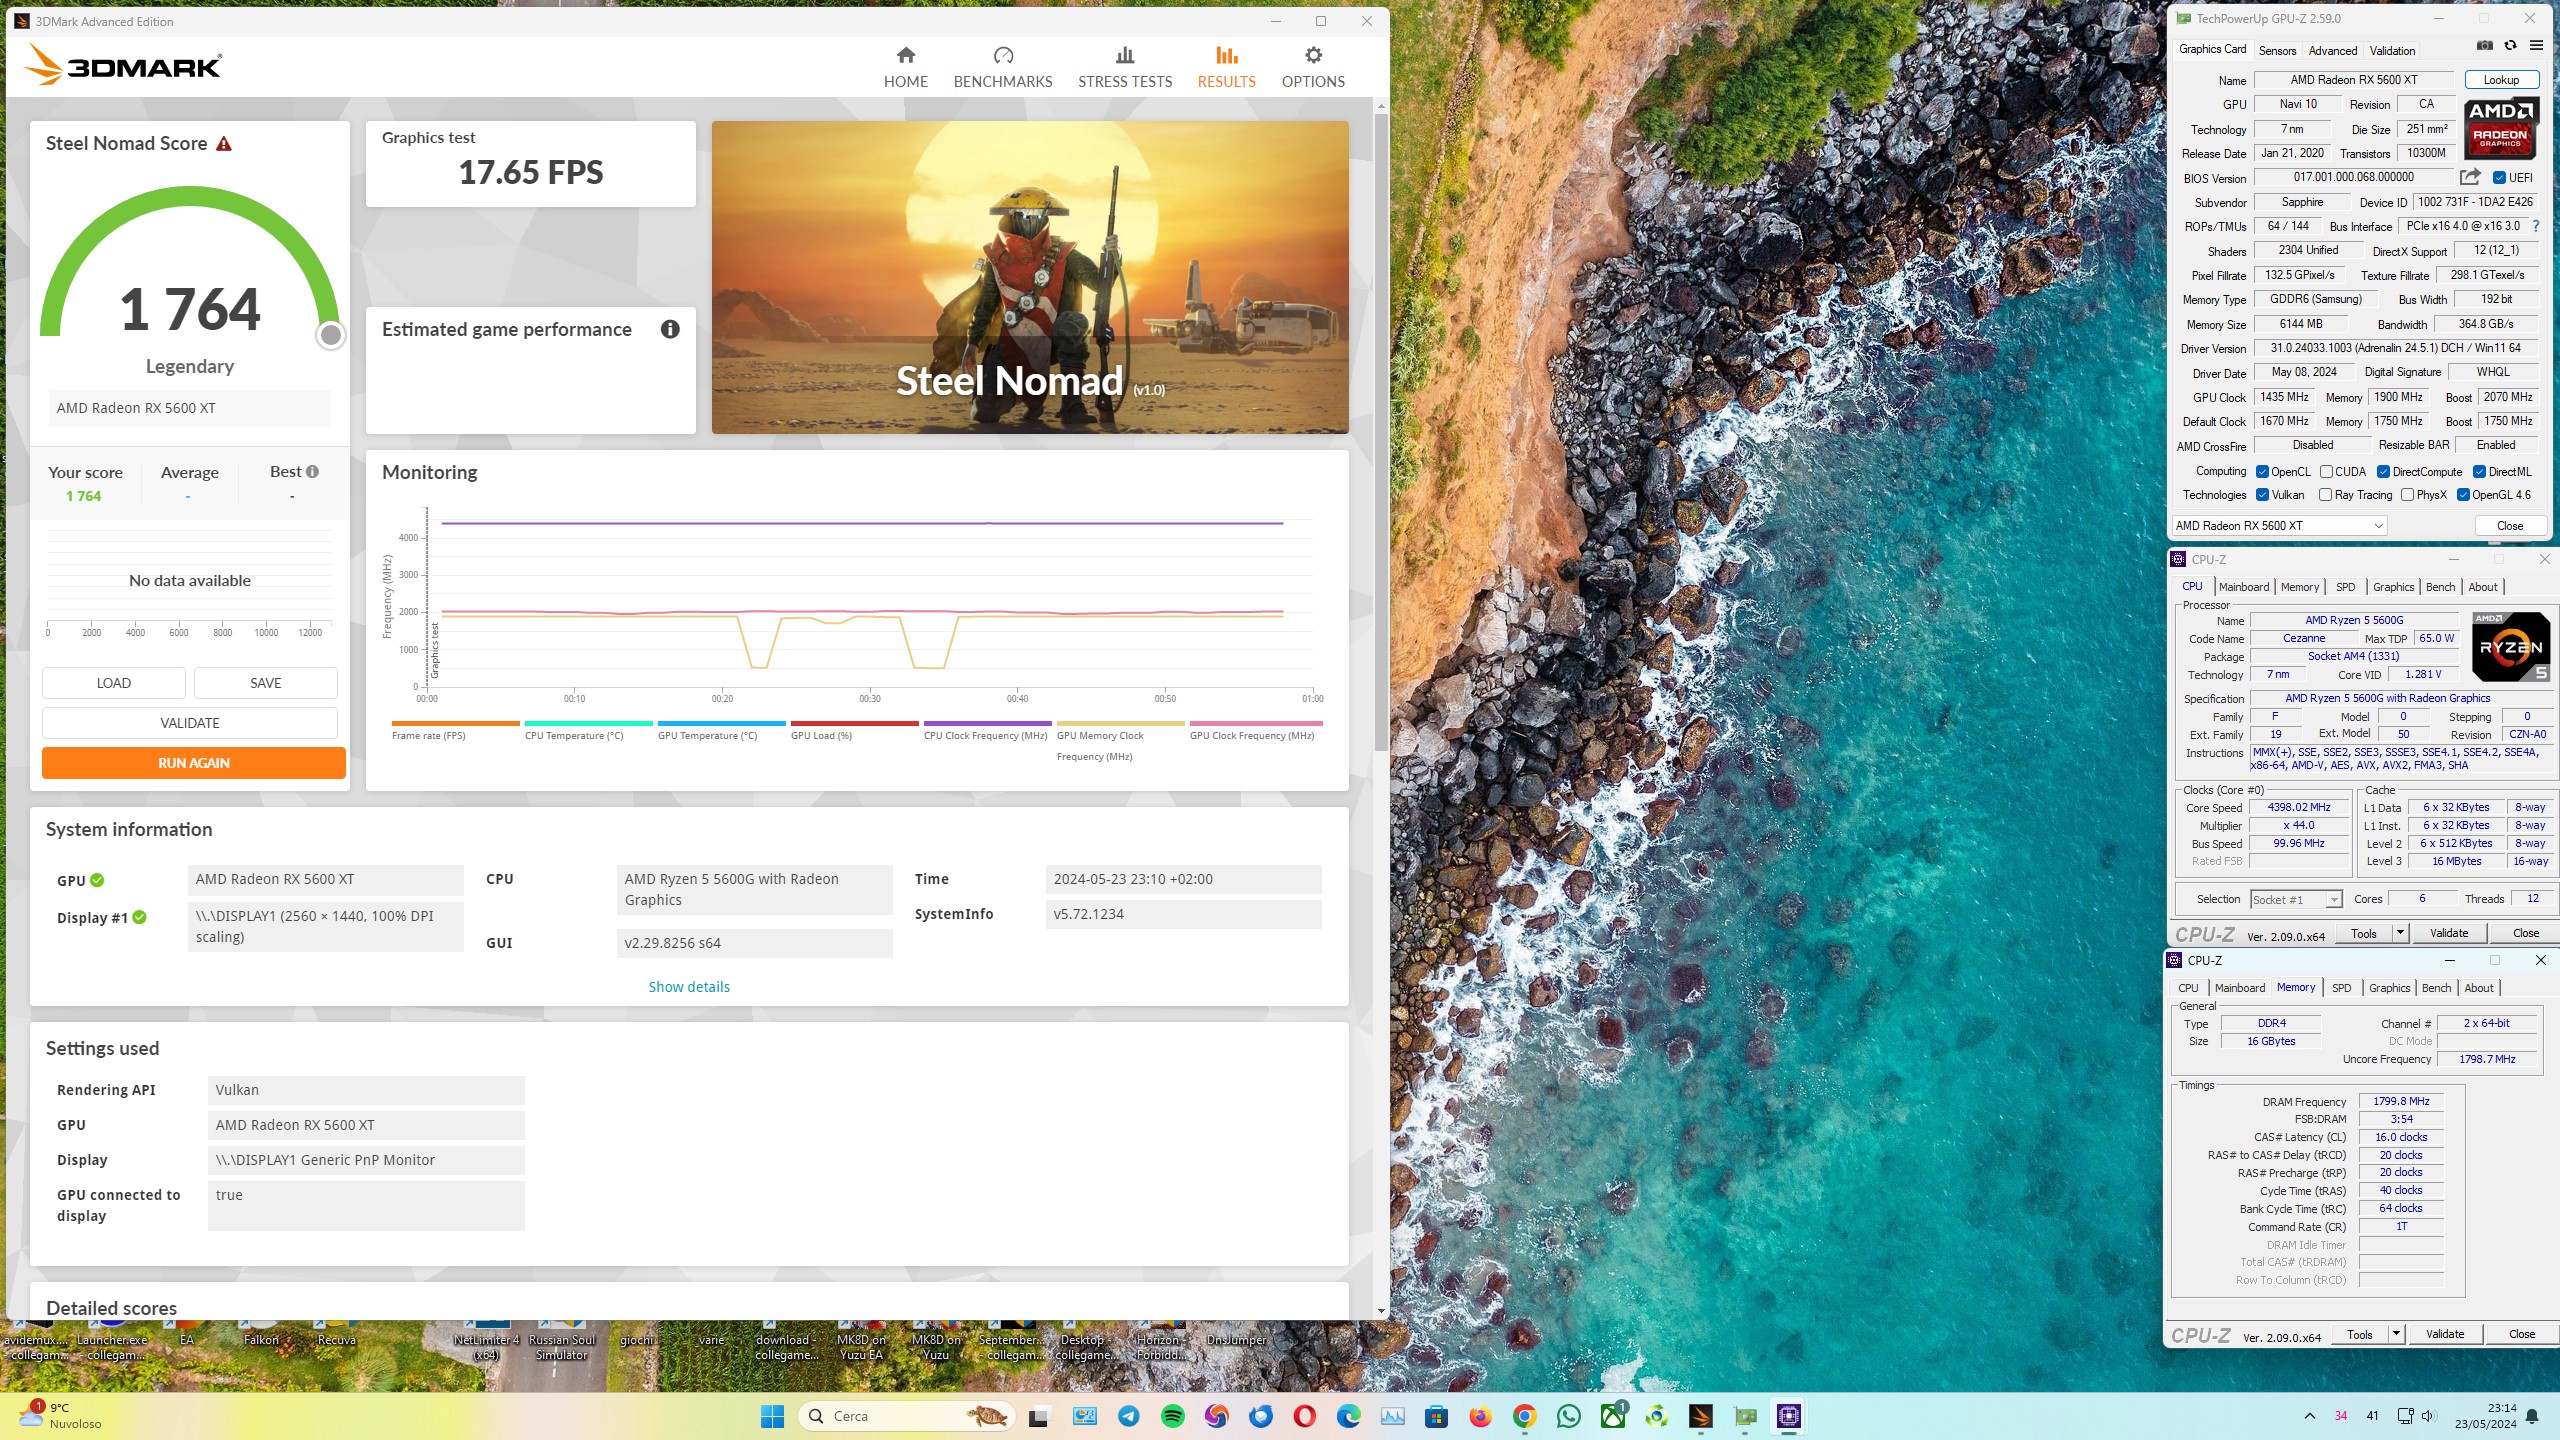Toggle the Vulkan checkbox

pyautogui.click(x=2262, y=495)
